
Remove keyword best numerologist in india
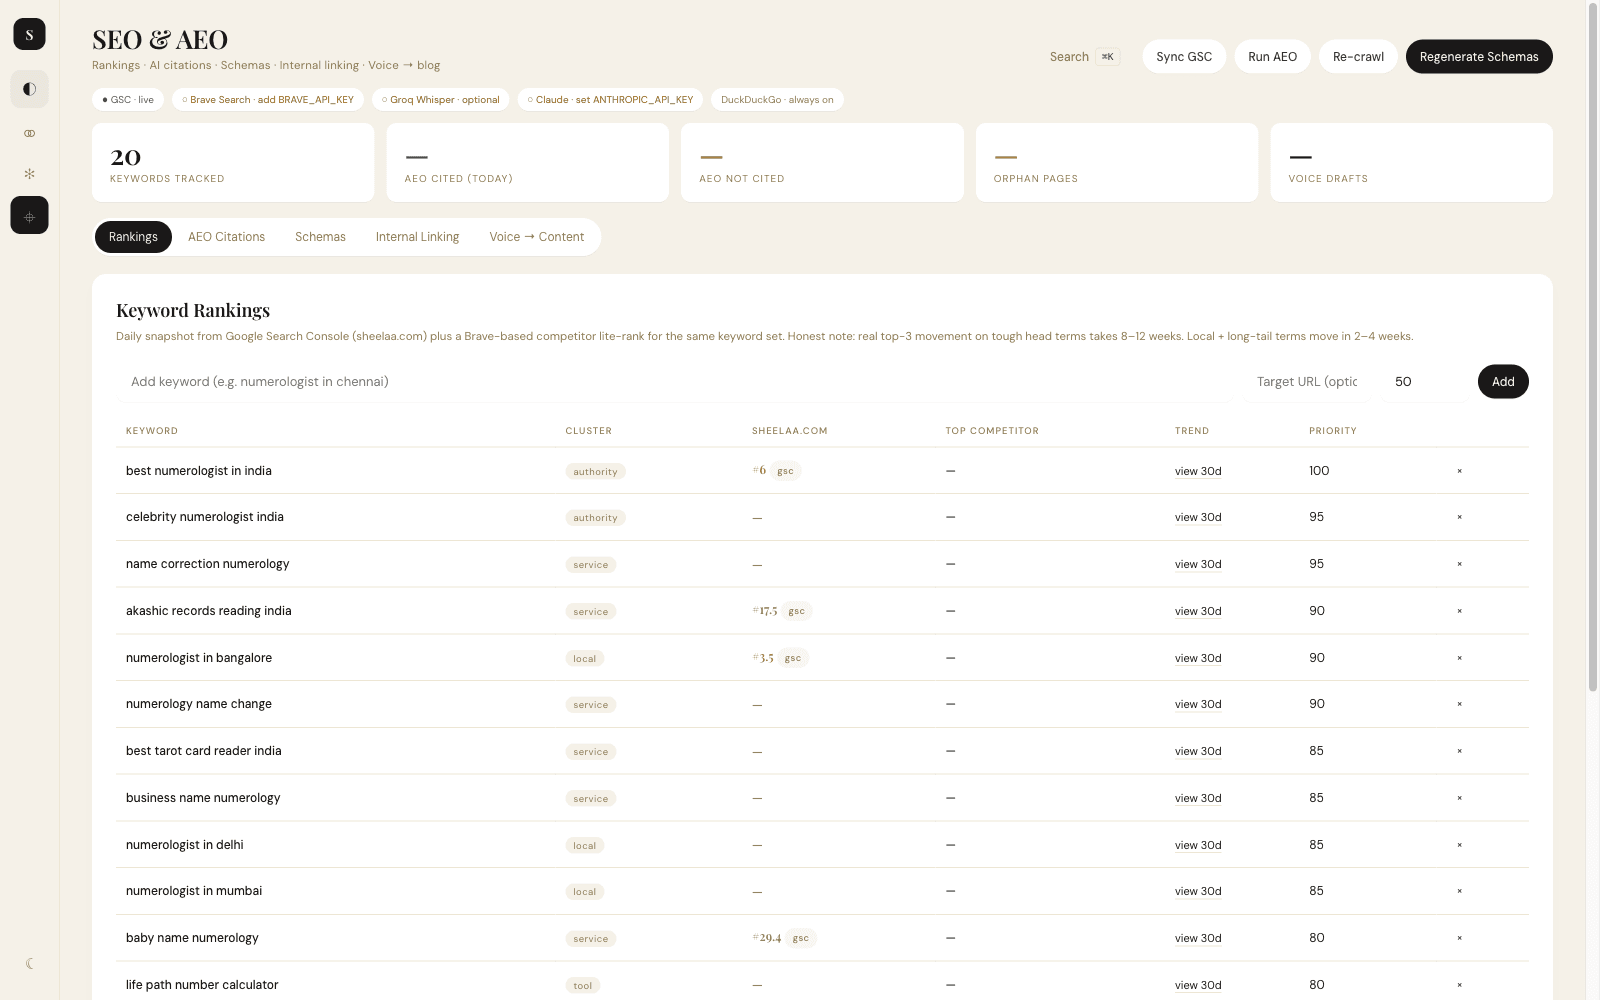pos(1459,471)
